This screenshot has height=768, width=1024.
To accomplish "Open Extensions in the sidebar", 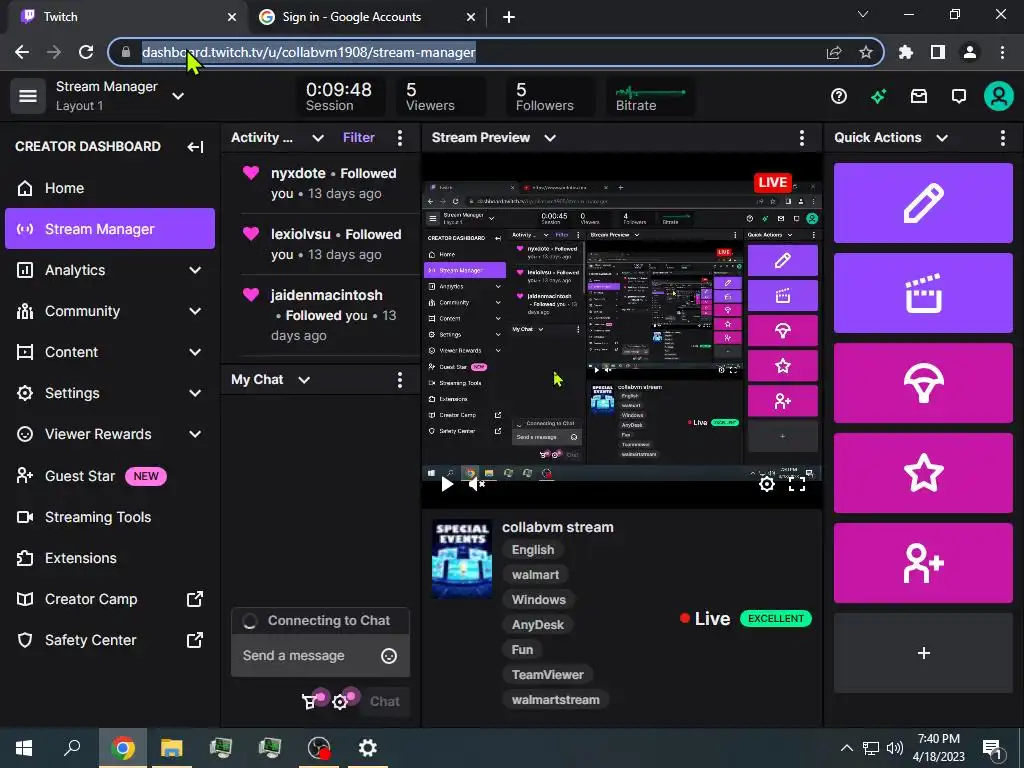I will point(109,558).
